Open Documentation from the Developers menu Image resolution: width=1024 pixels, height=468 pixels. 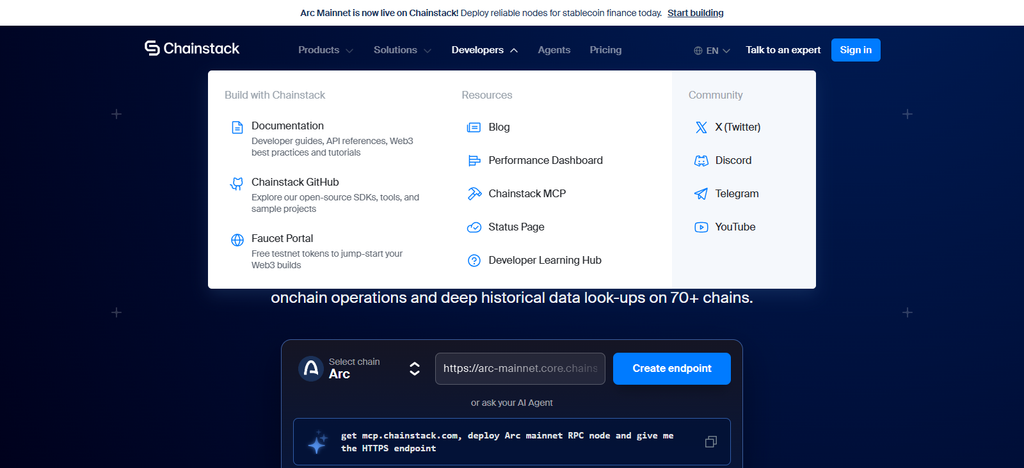(287, 126)
